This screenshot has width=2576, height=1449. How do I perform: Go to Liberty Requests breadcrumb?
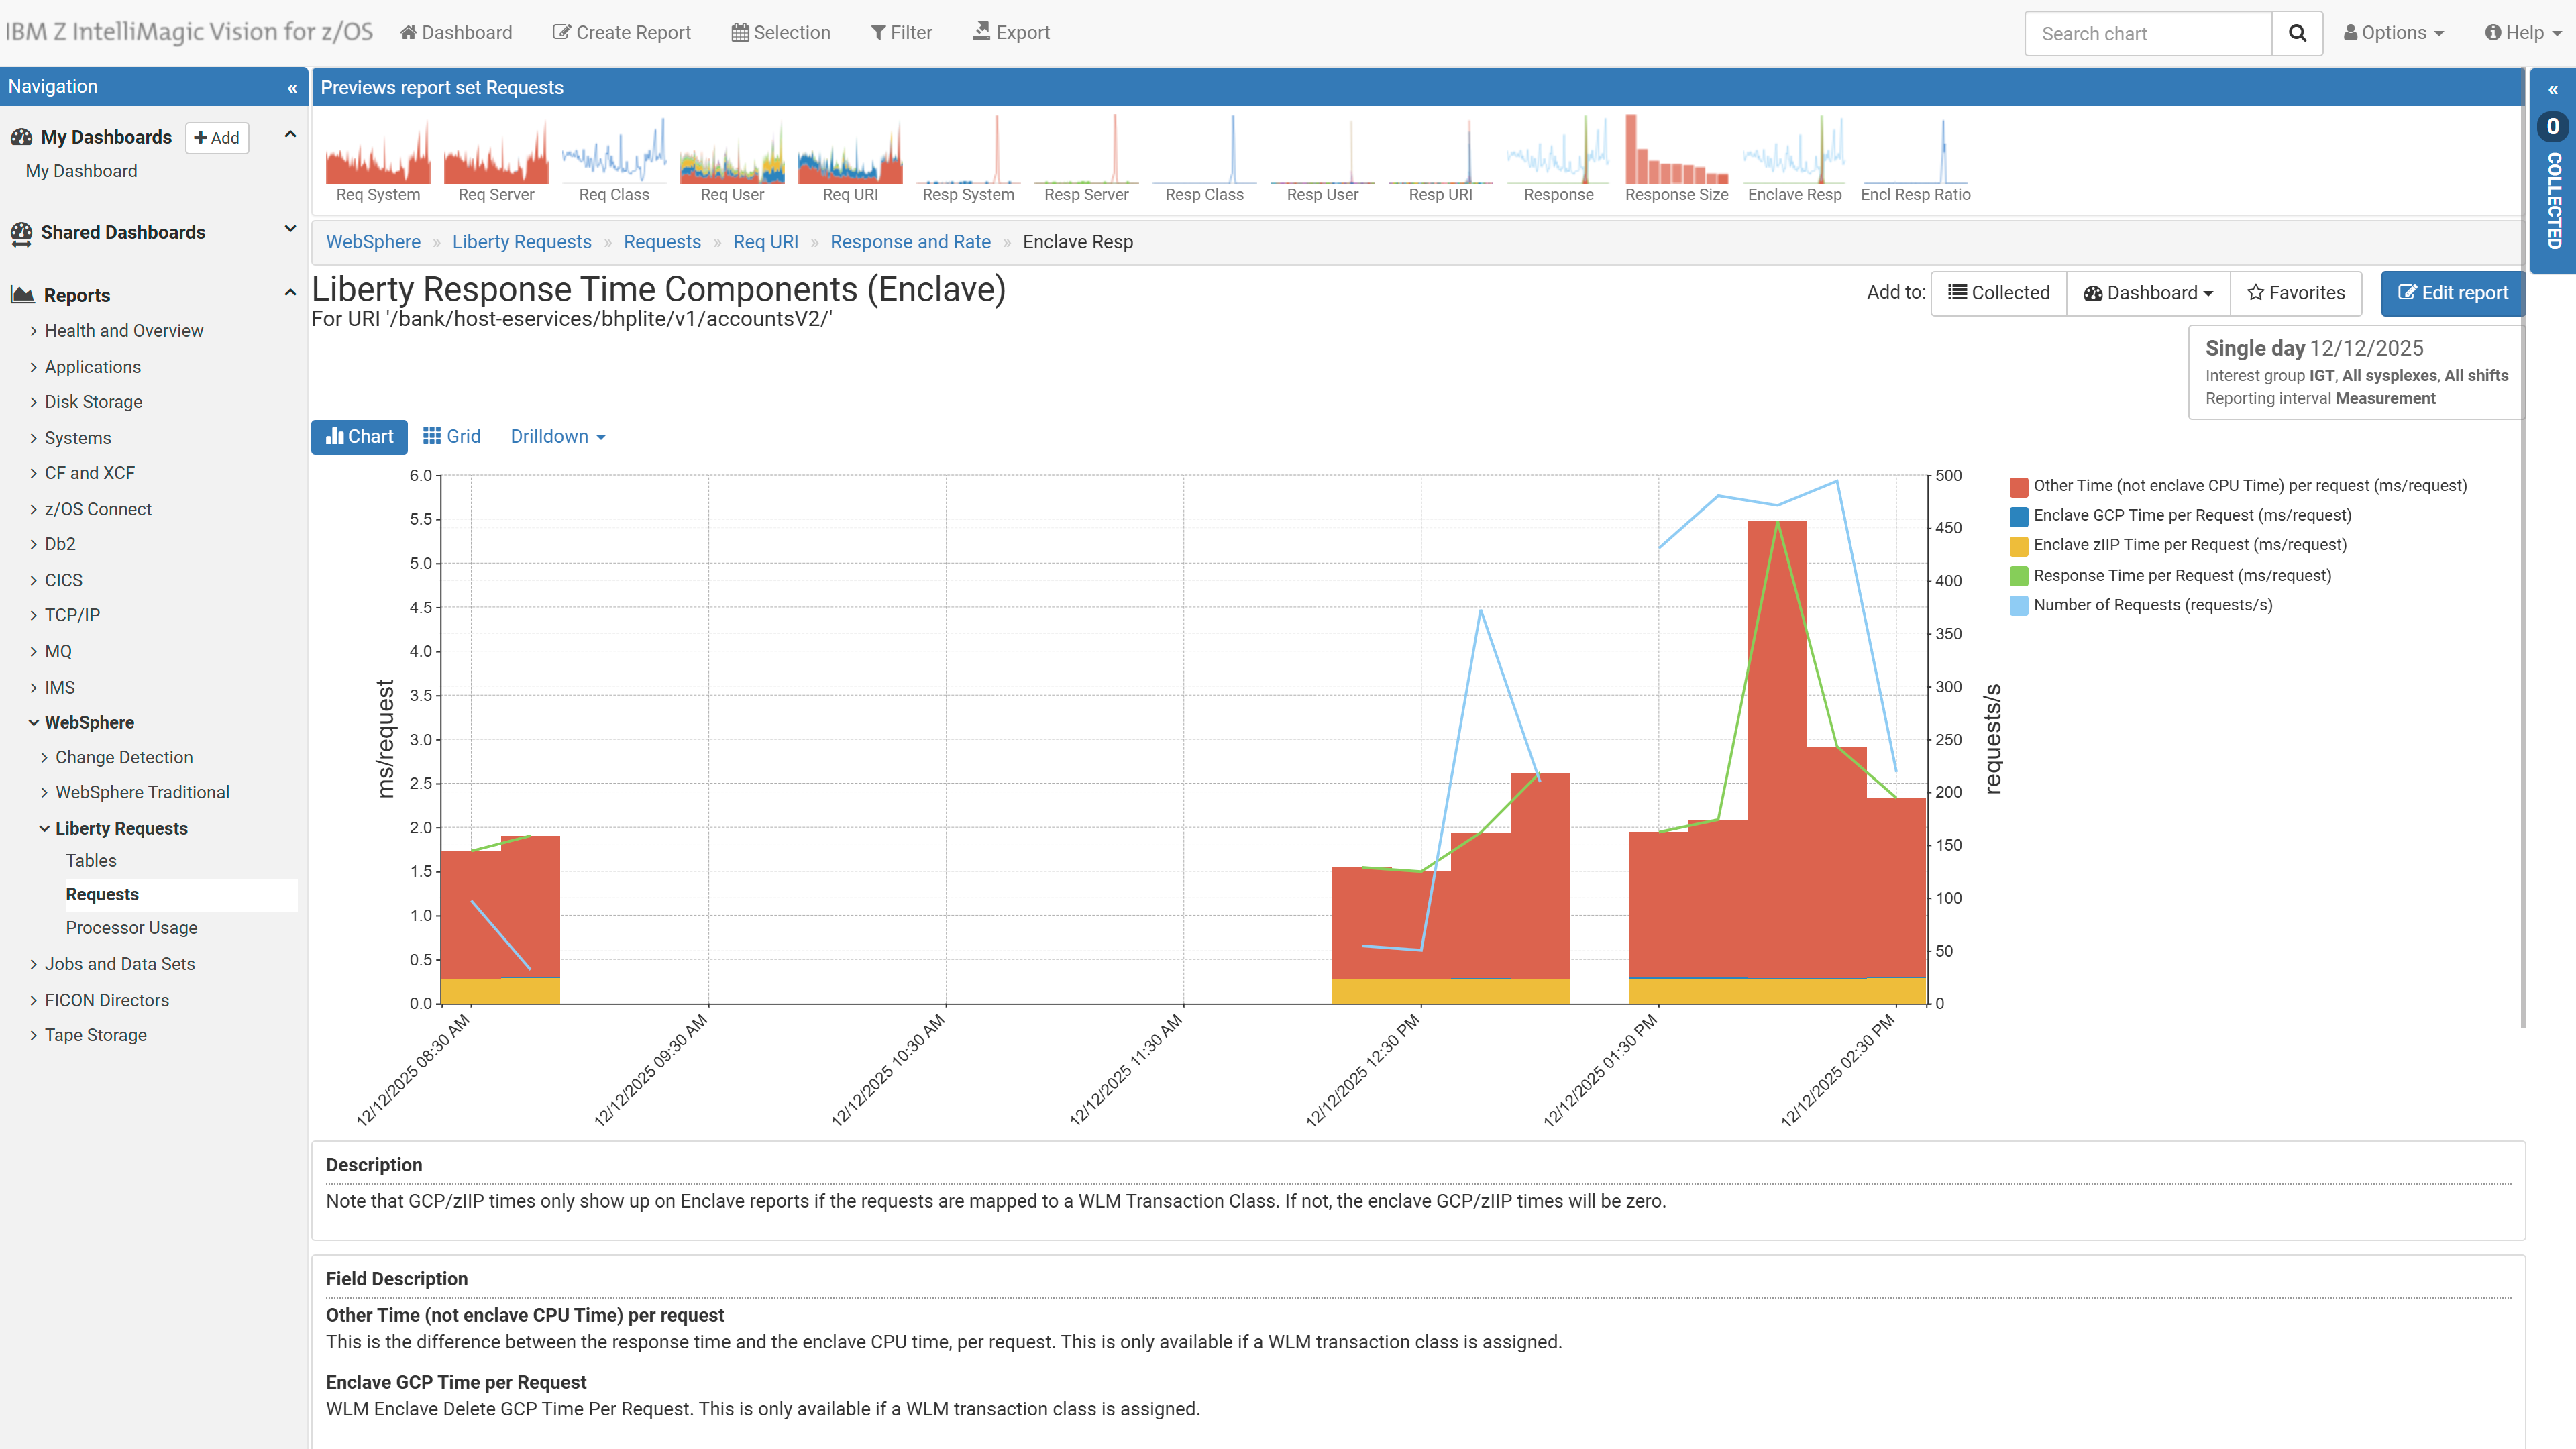(521, 241)
